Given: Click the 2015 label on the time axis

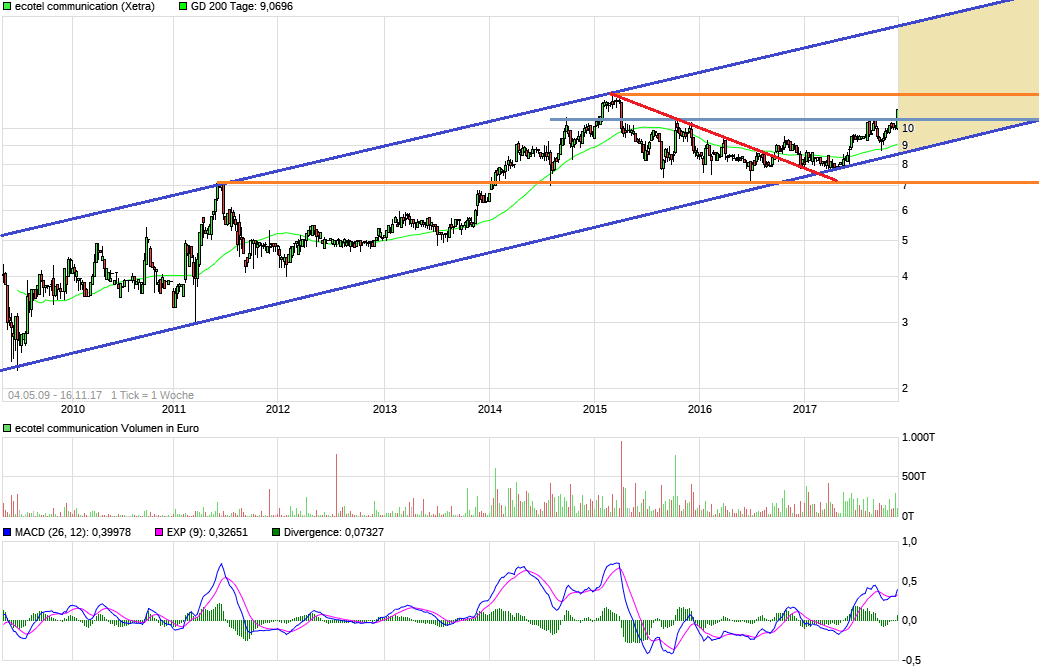Looking at the screenshot, I should pos(594,409).
